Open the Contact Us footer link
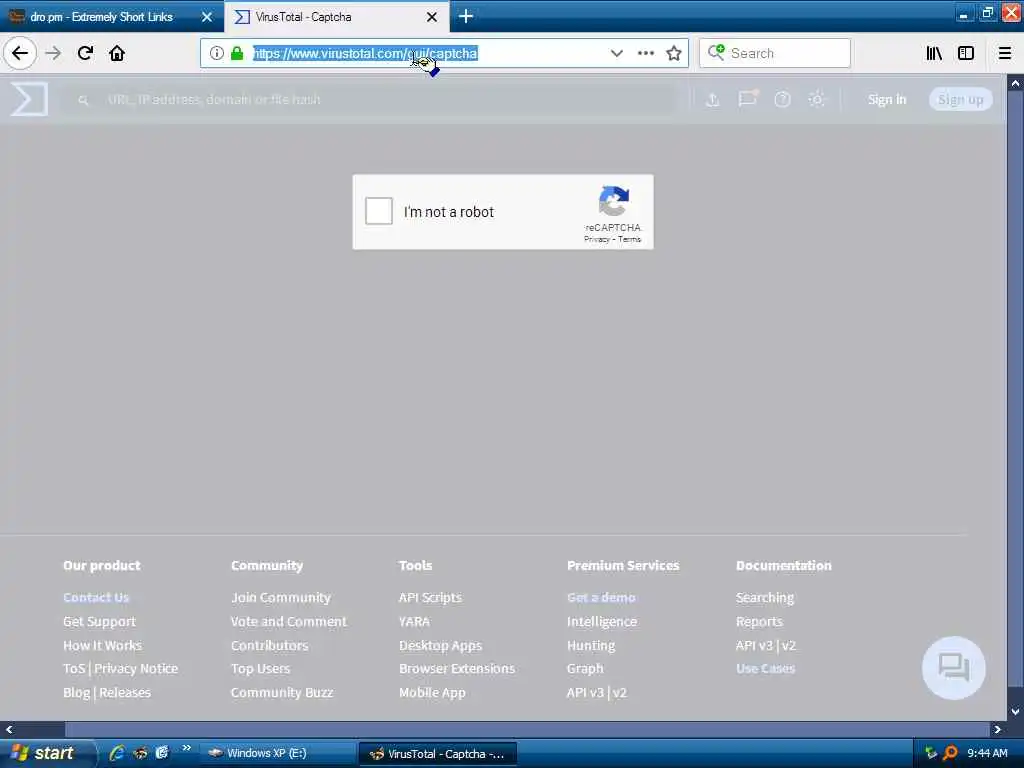 click(x=96, y=597)
